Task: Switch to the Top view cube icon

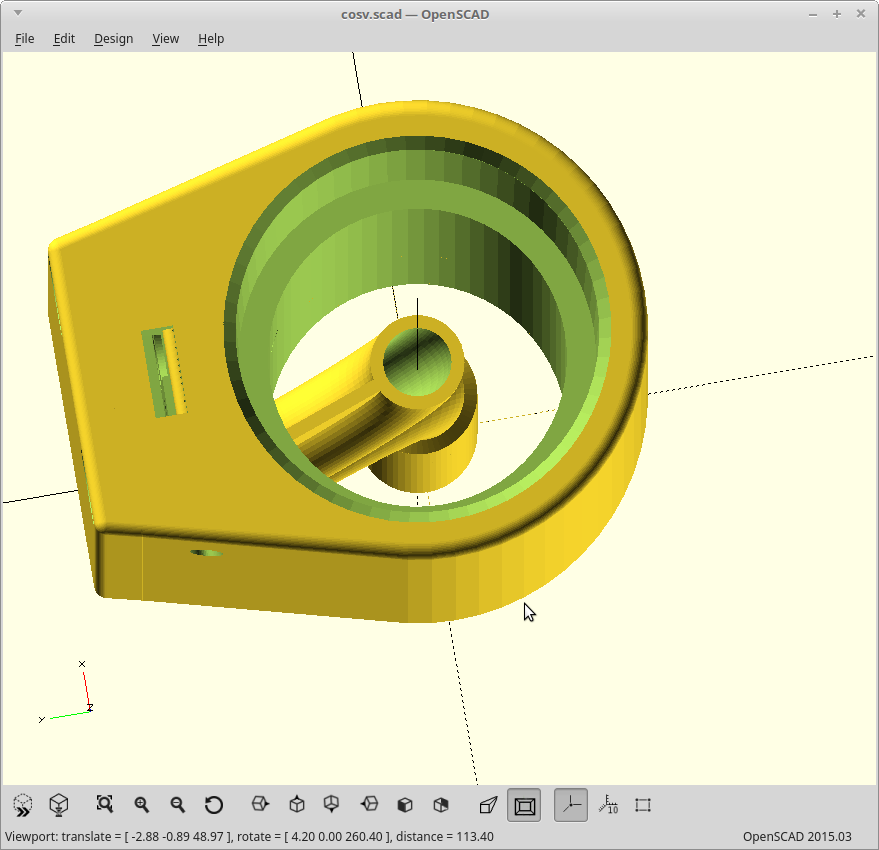Action: point(296,804)
